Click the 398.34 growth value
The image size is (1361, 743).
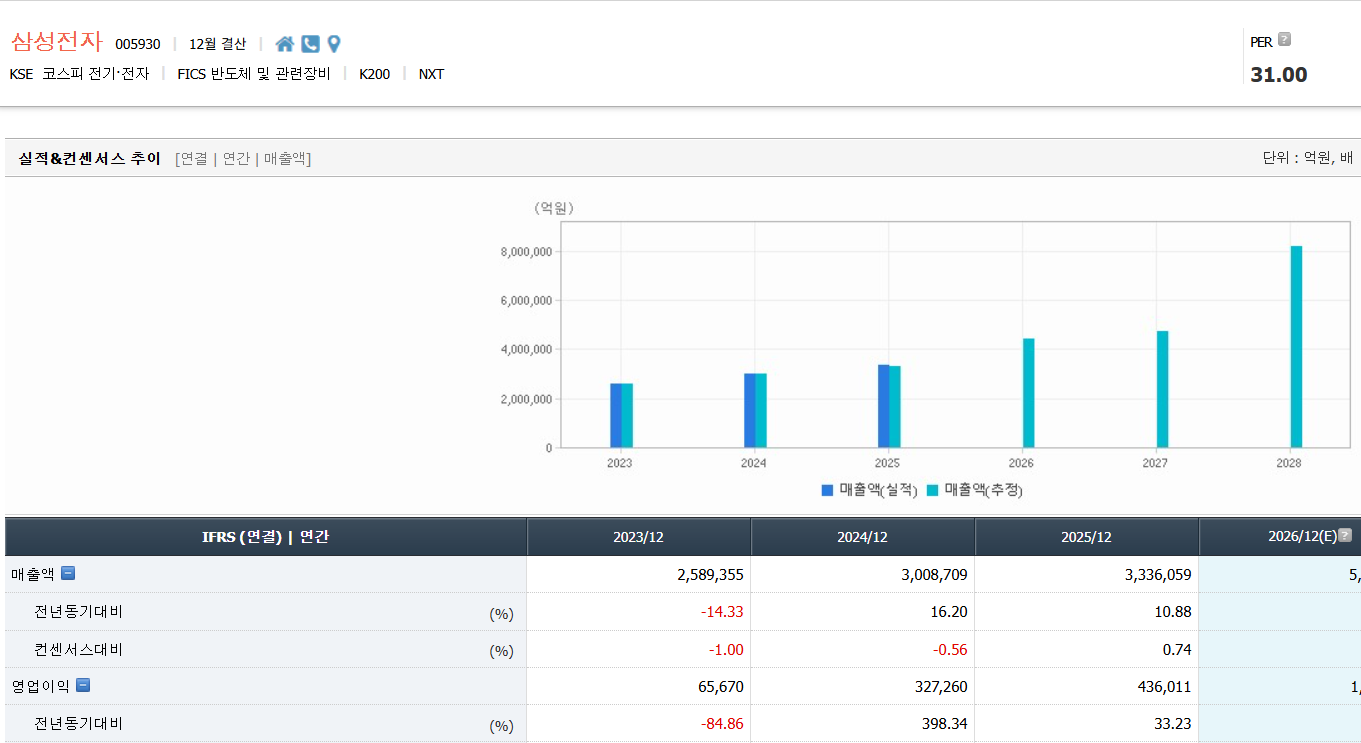point(945,724)
